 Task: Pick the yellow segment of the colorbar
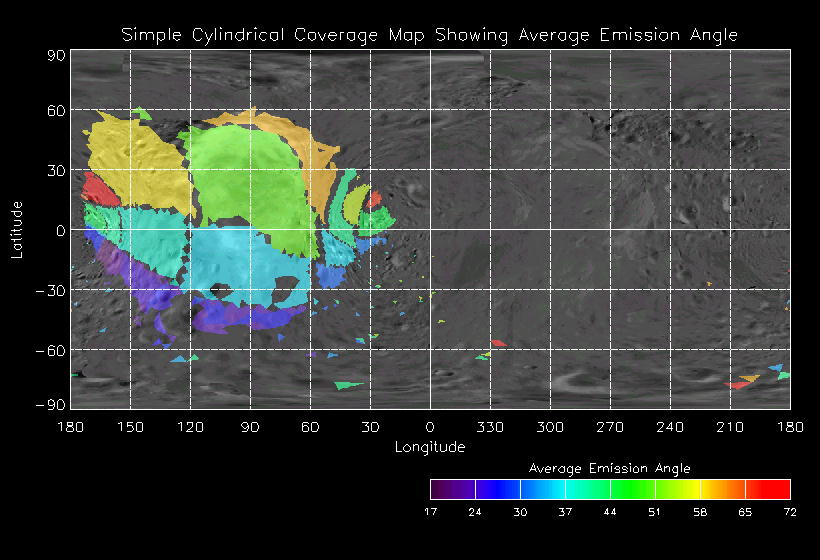click(x=690, y=489)
